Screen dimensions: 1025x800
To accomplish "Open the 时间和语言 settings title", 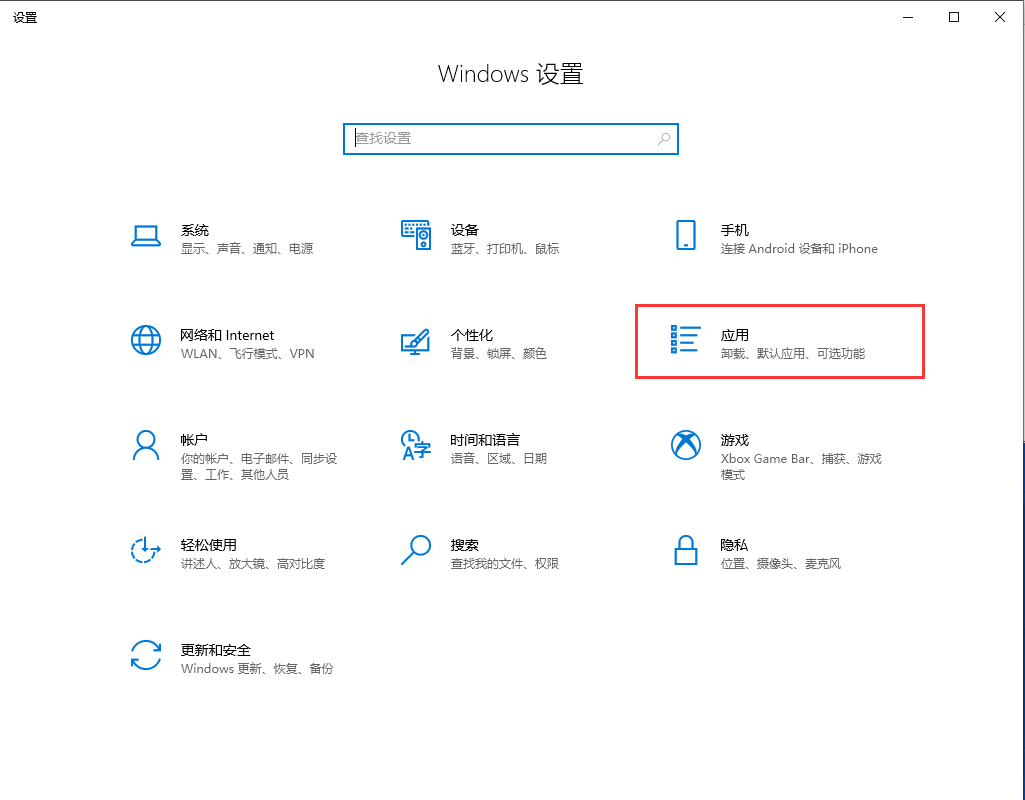I will tap(485, 440).
